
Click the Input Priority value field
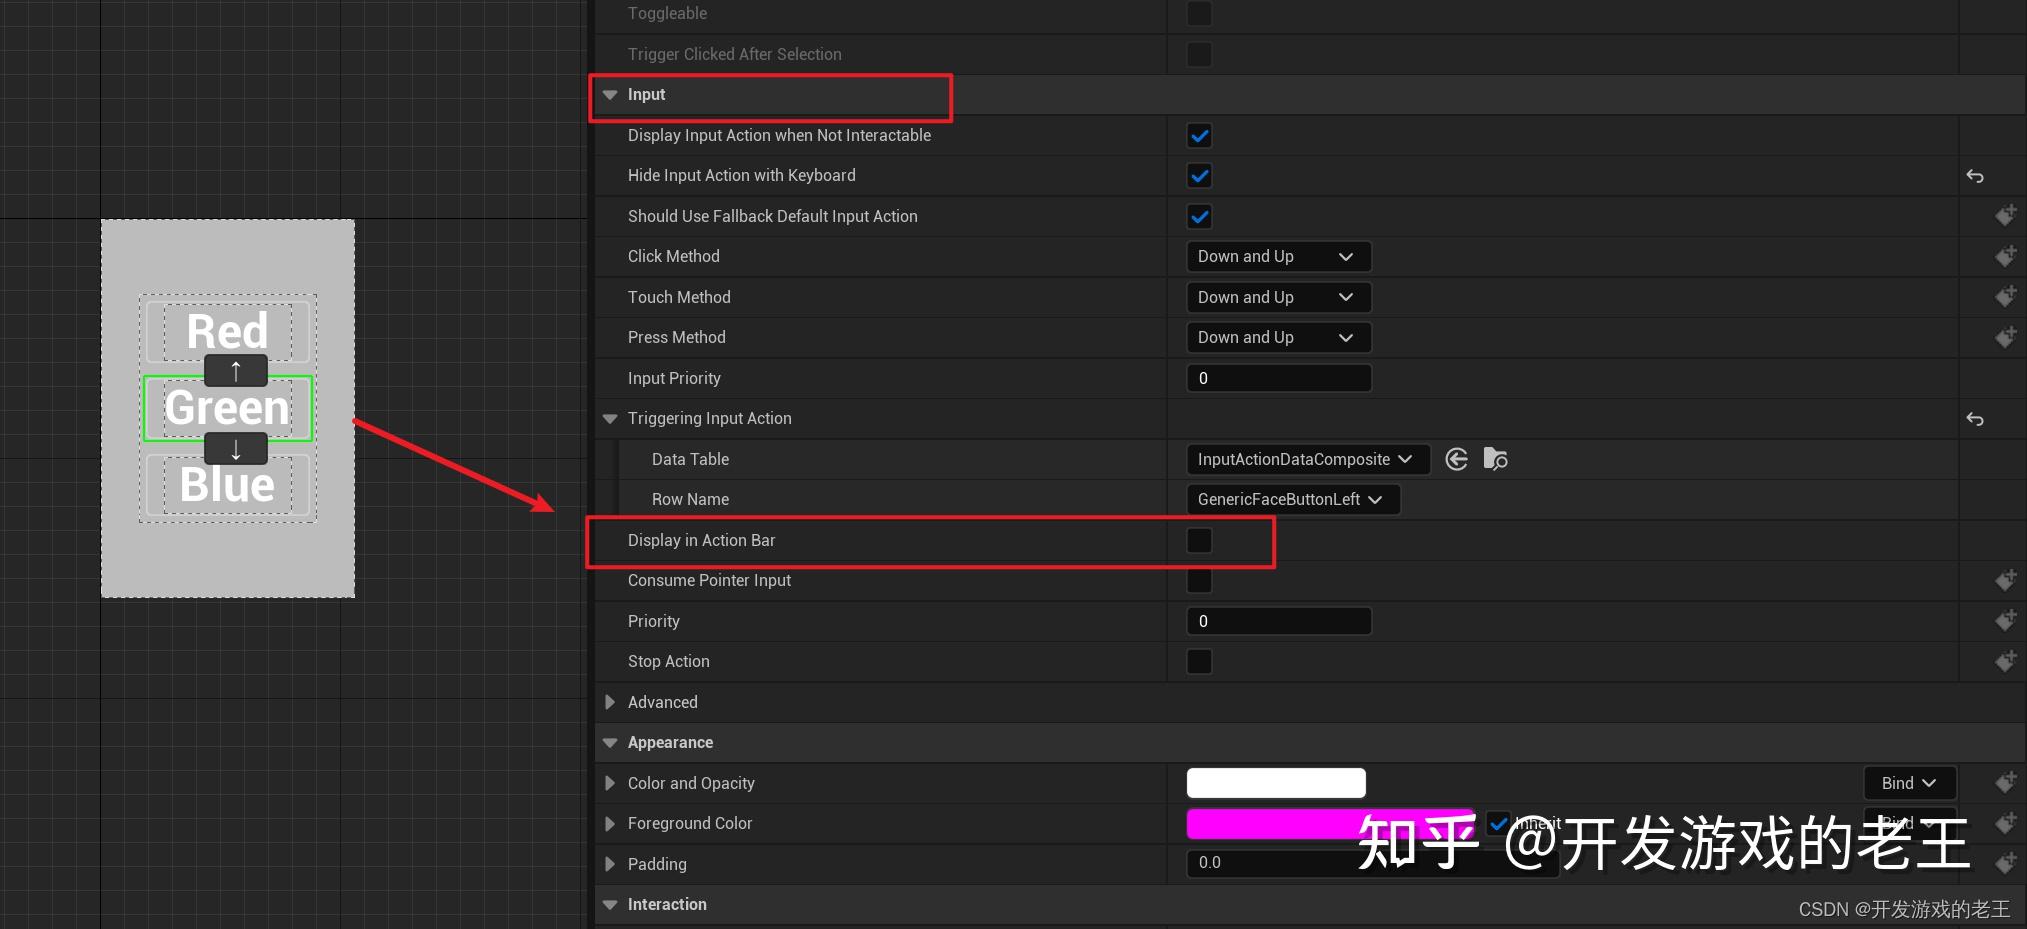1278,378
